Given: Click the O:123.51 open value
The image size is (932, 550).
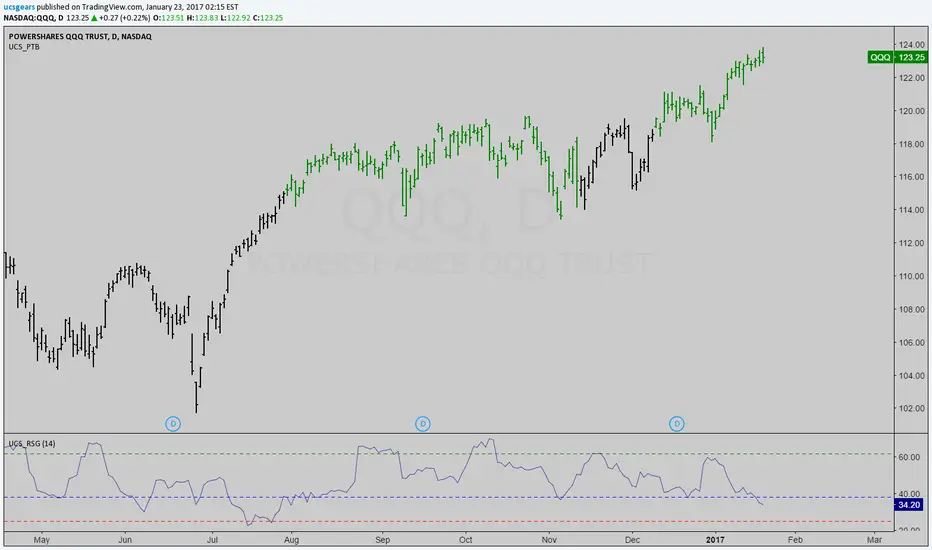Looking at the screenshot, I should pos(168,18).
